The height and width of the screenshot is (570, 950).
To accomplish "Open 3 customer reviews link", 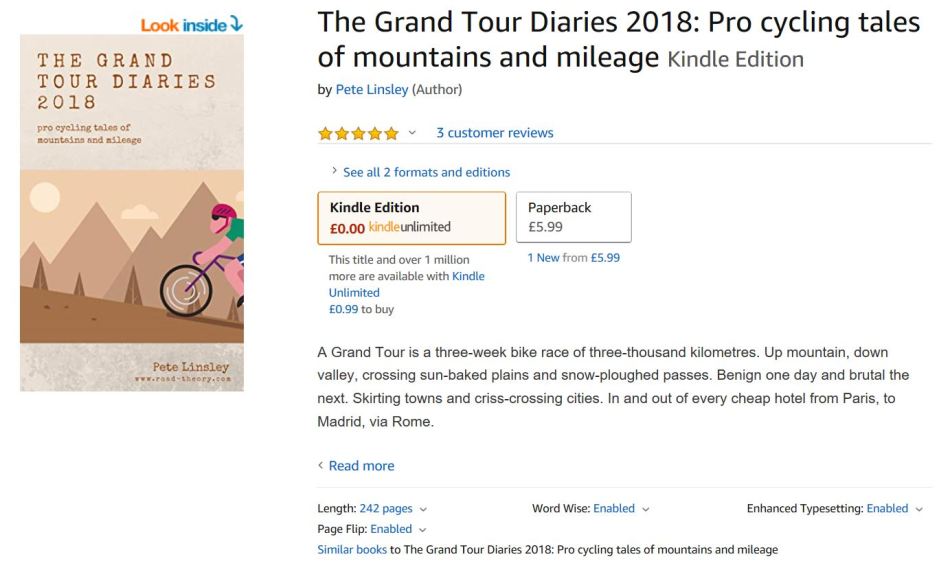I will (x=494, y=133).
